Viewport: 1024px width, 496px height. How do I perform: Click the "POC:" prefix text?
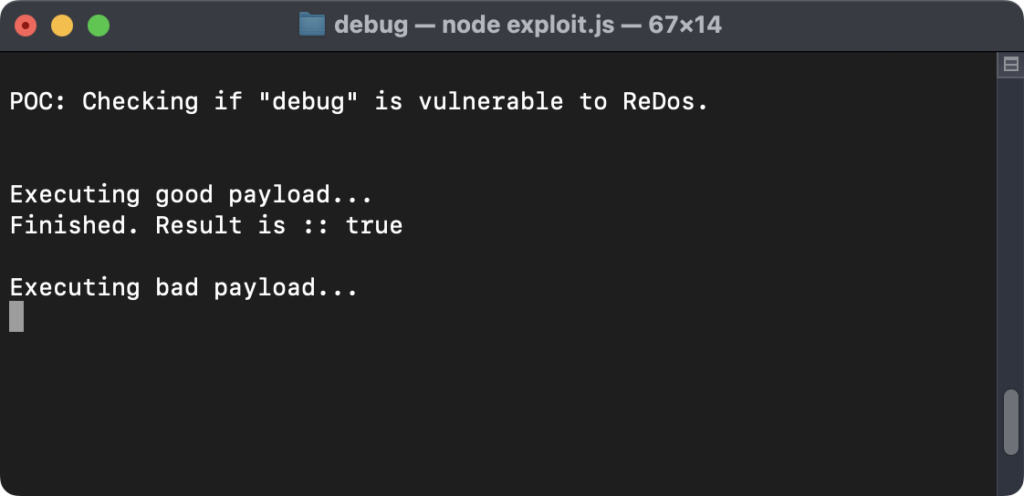[38, 102]
